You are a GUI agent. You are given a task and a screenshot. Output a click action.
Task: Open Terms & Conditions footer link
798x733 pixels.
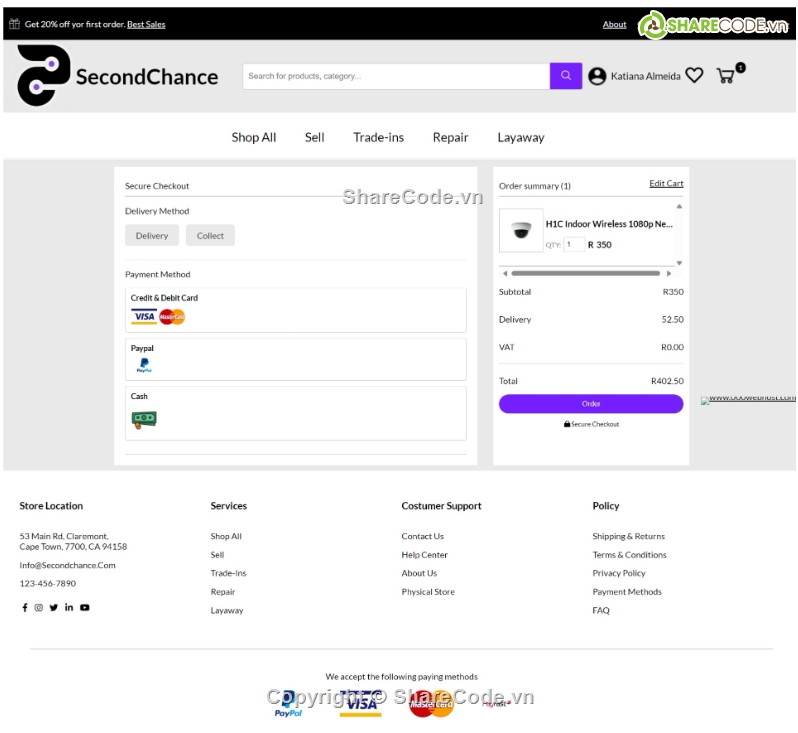point(629,555)
